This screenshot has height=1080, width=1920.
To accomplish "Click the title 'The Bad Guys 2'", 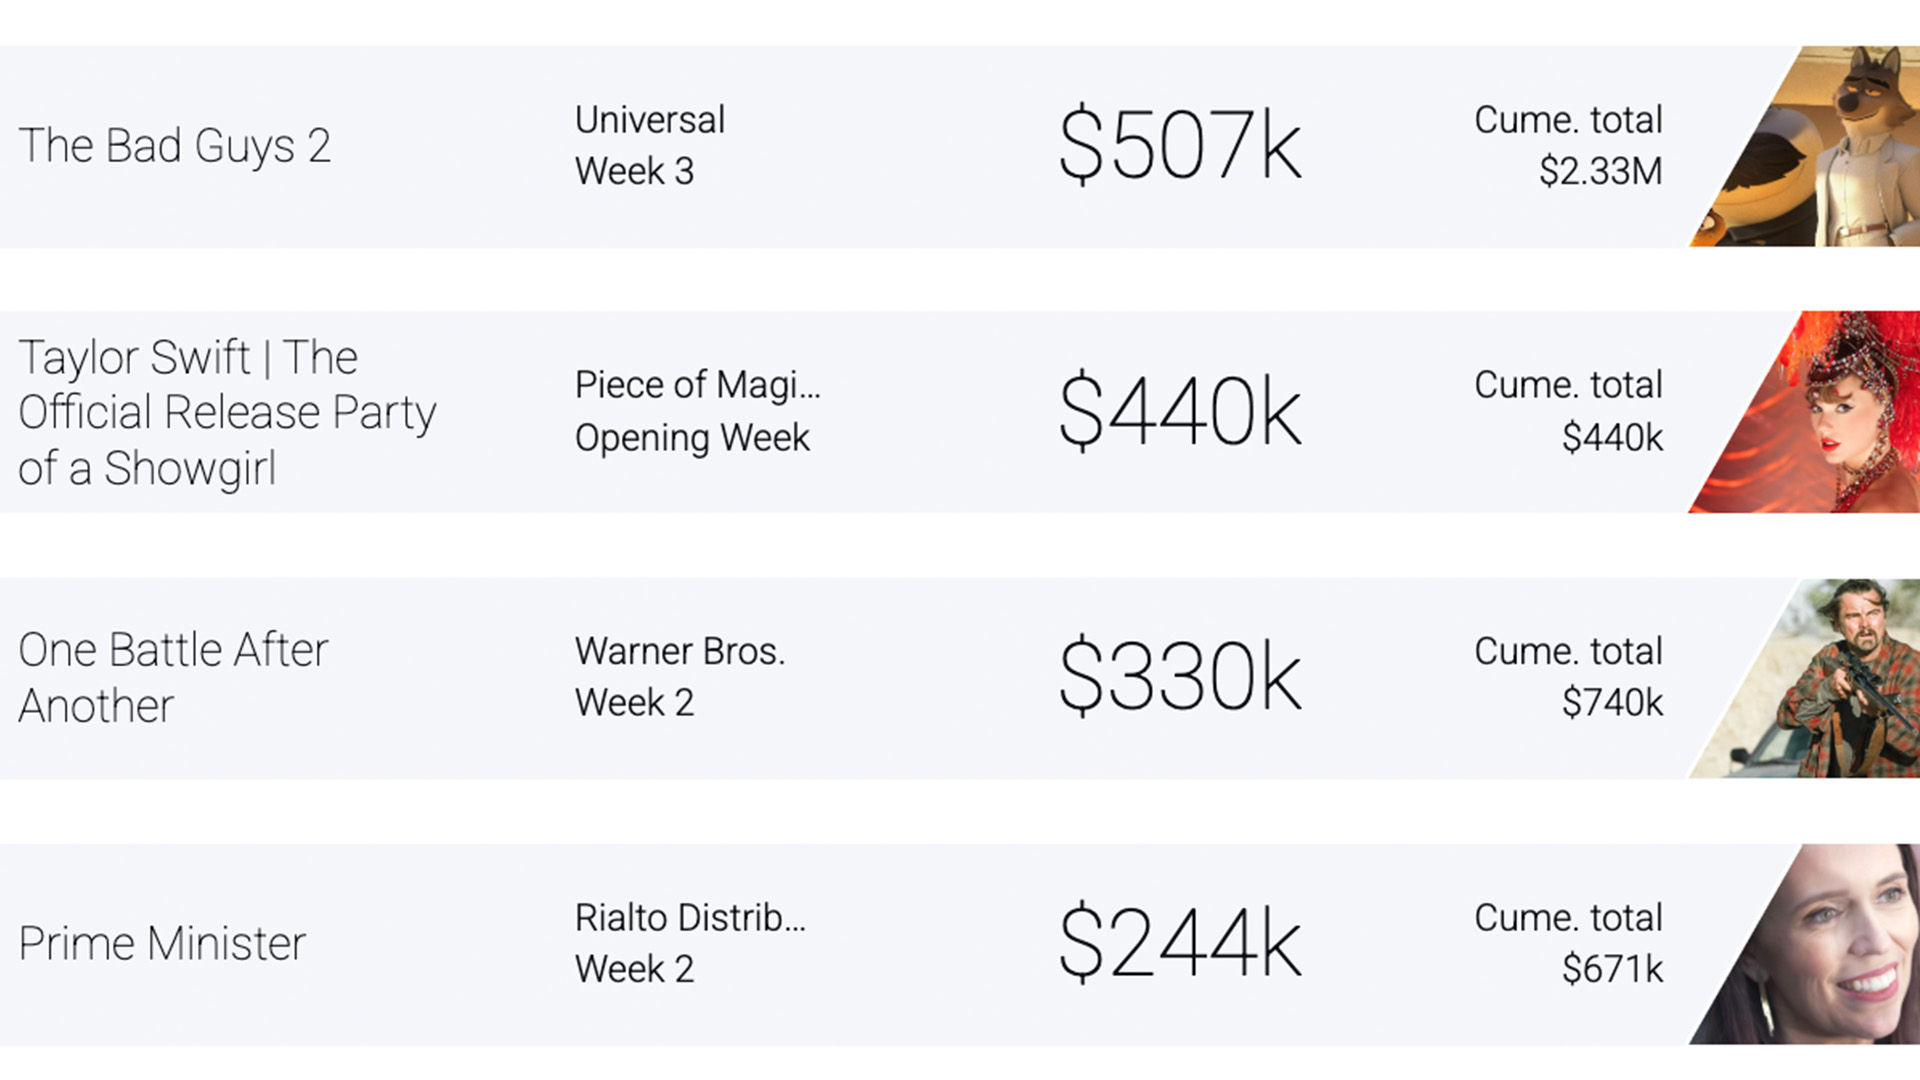I will tap(174, 146).
